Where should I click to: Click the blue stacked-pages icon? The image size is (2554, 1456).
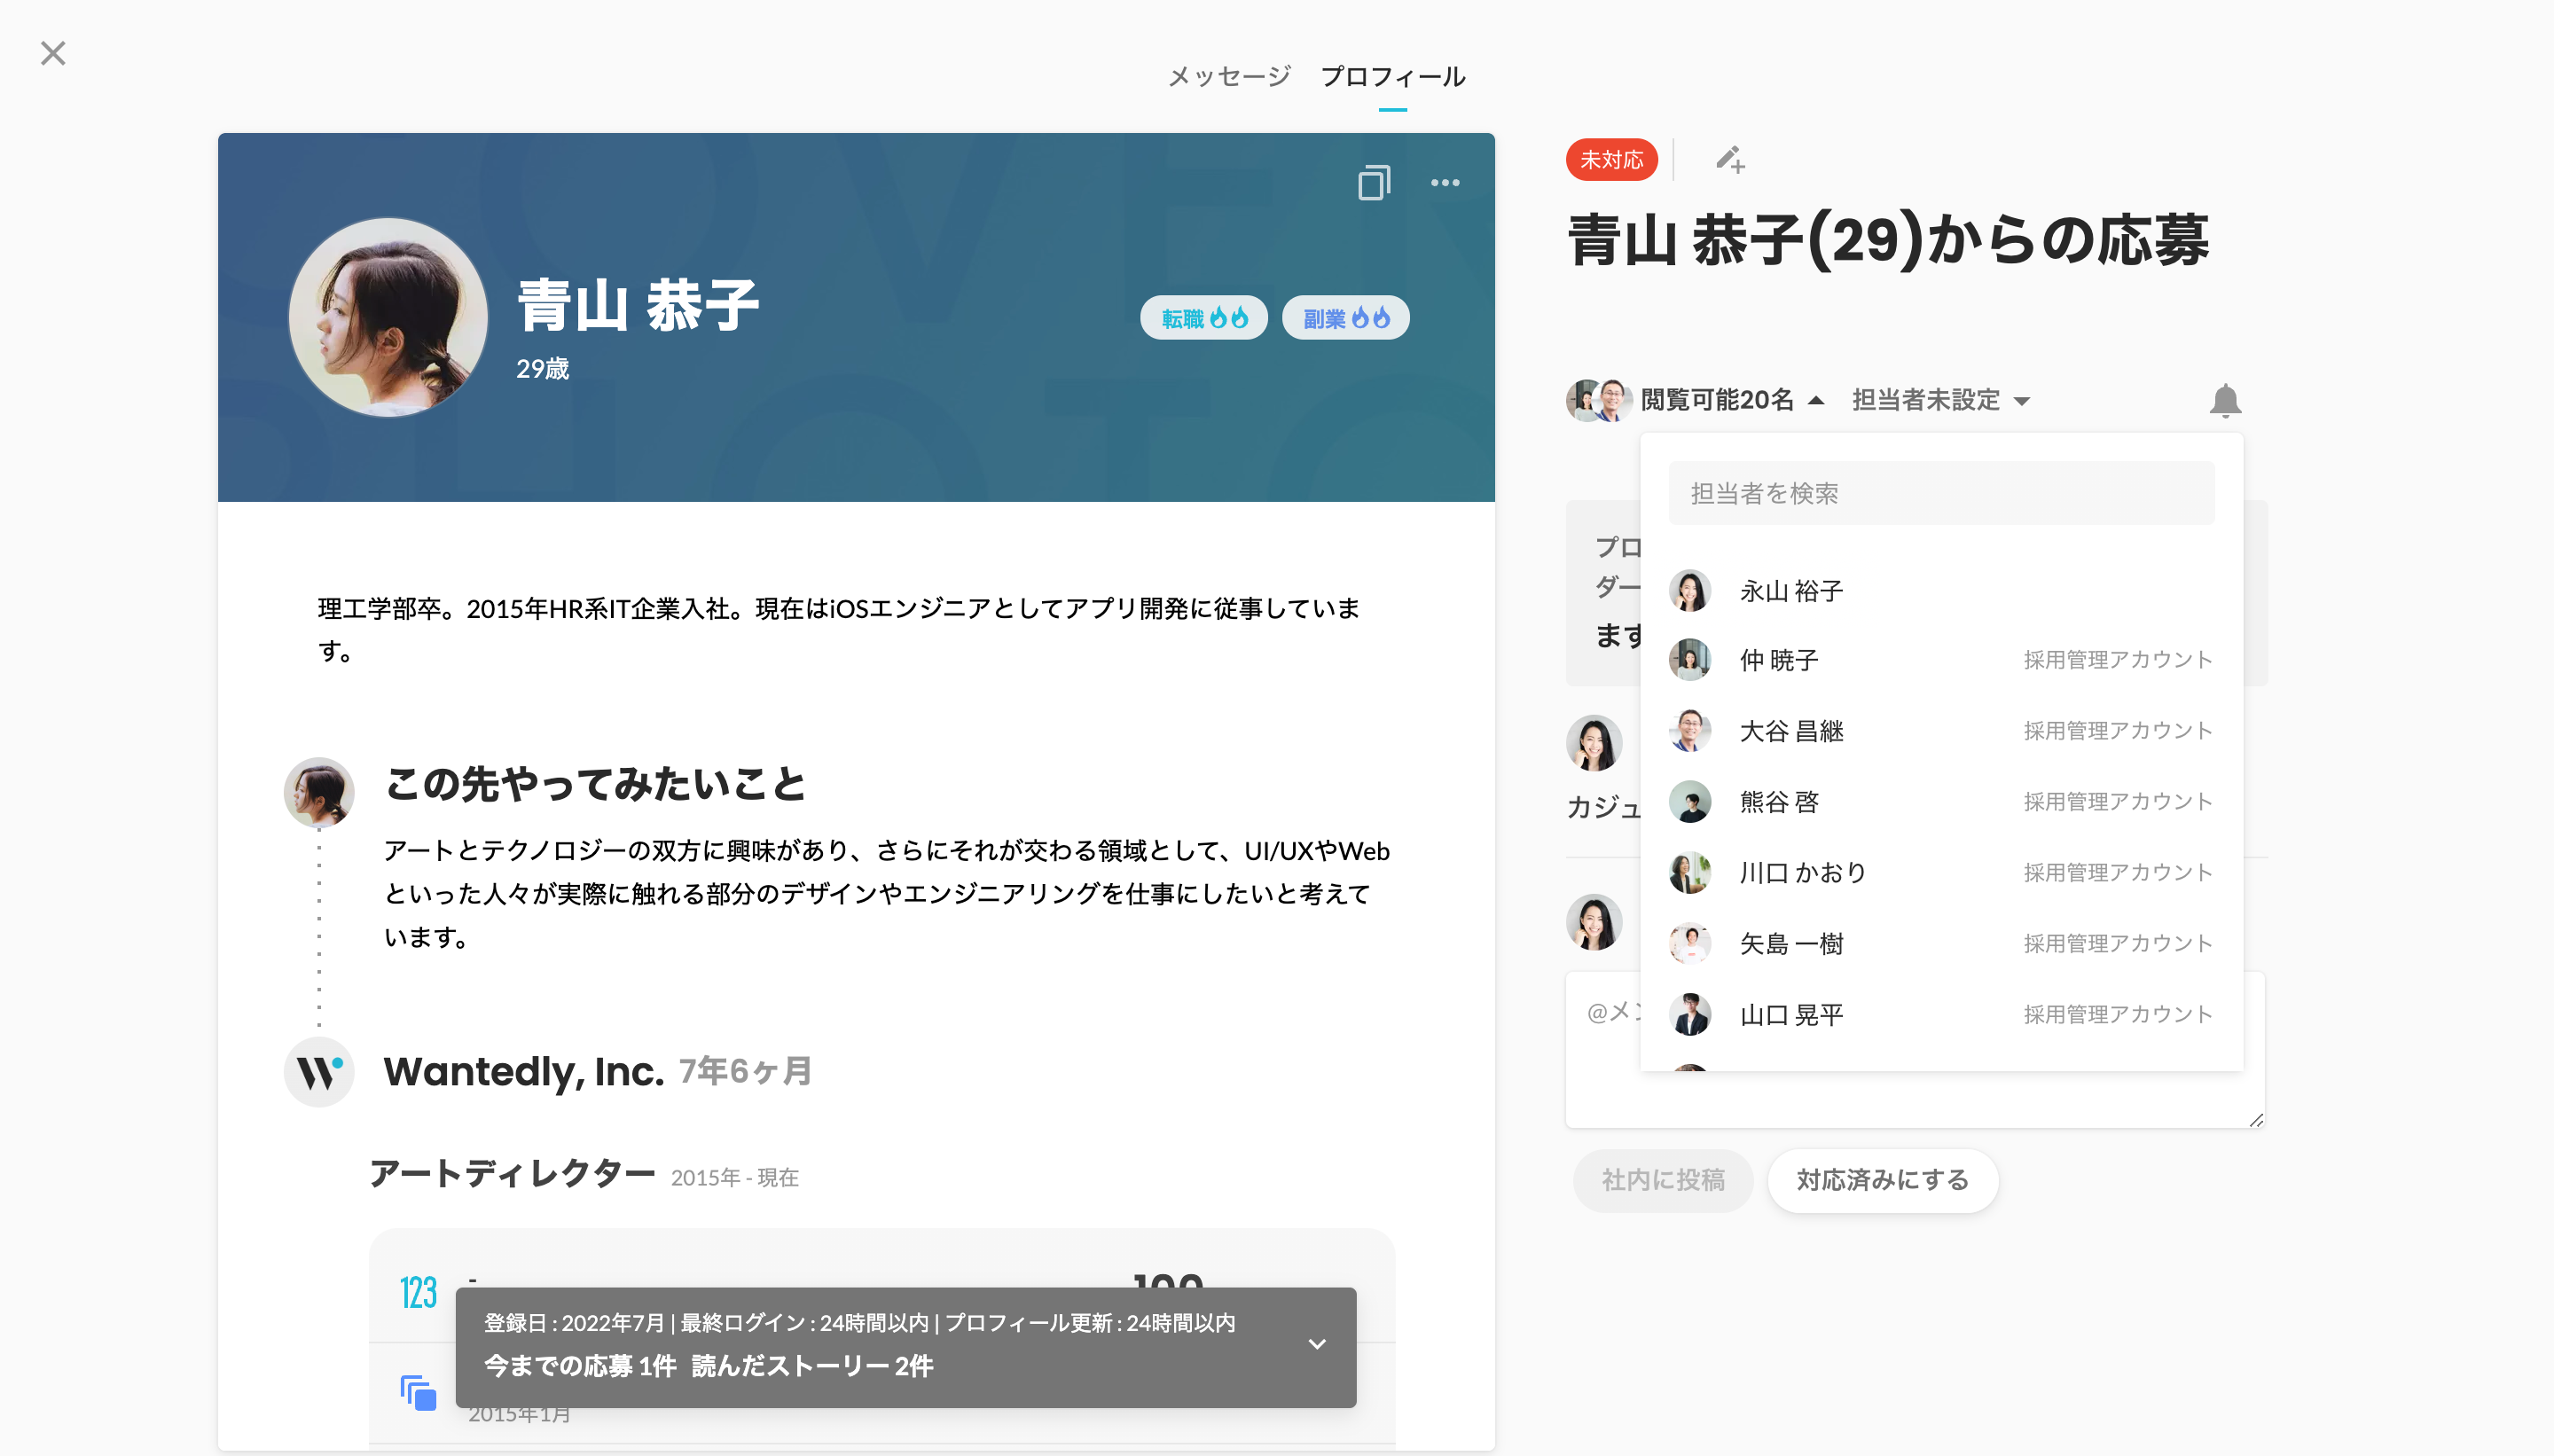pos(418,1392)
